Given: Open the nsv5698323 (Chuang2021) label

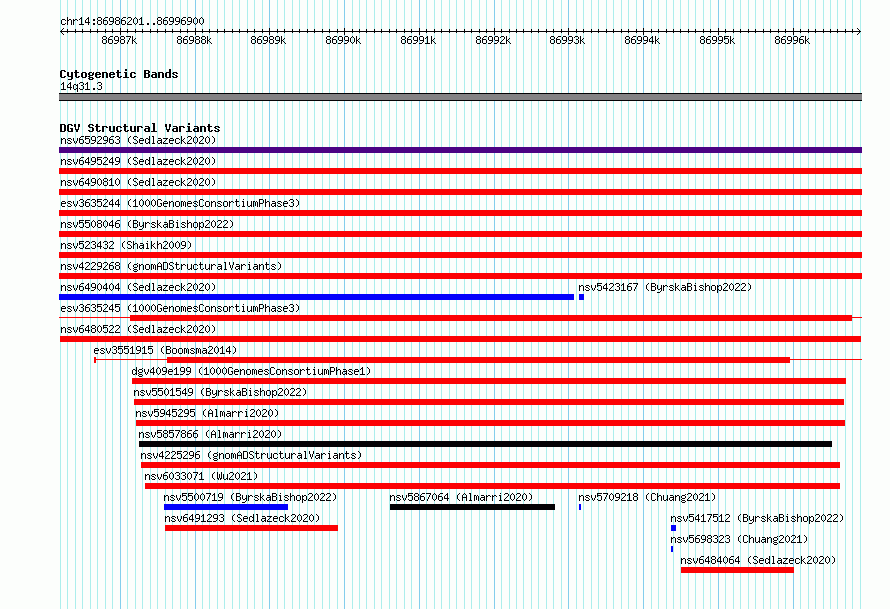Looking at the screenshot, I should tap(739, 539).
